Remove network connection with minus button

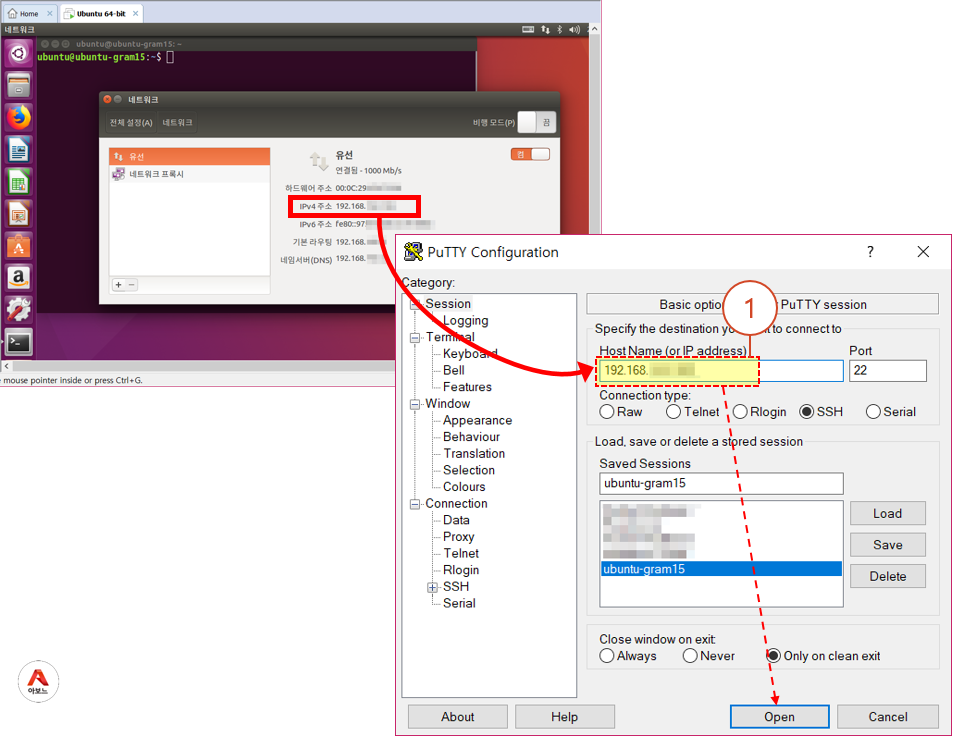tap(131, 285)
